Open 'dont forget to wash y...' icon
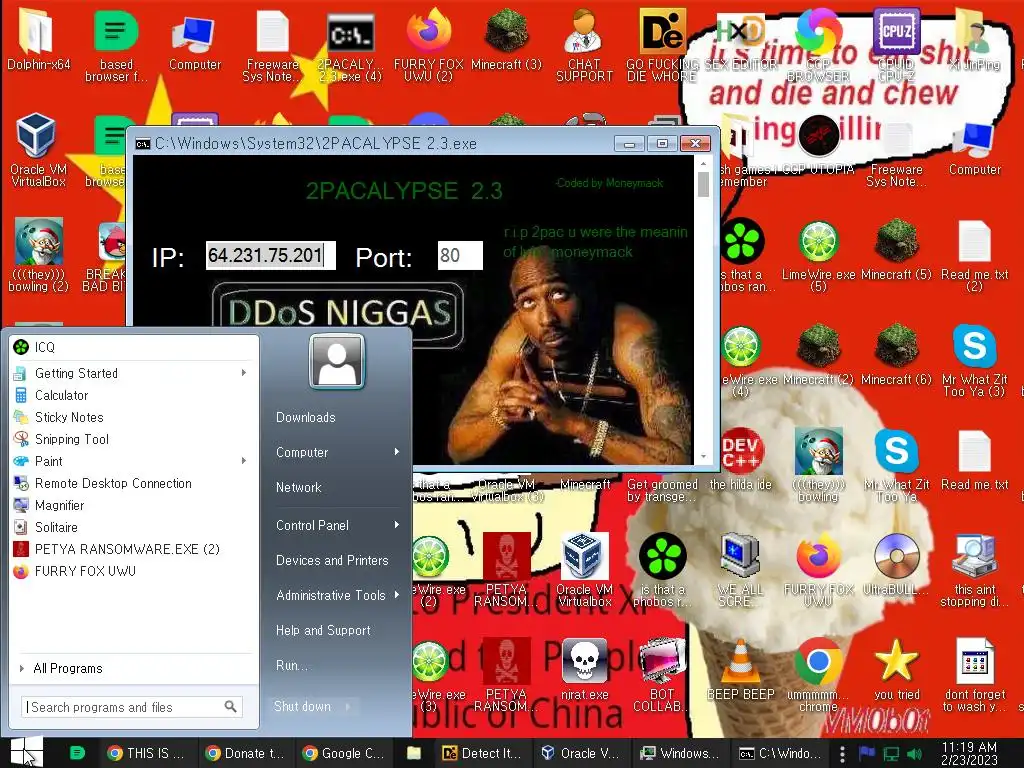1024x768 pixels. pos(974,675)
